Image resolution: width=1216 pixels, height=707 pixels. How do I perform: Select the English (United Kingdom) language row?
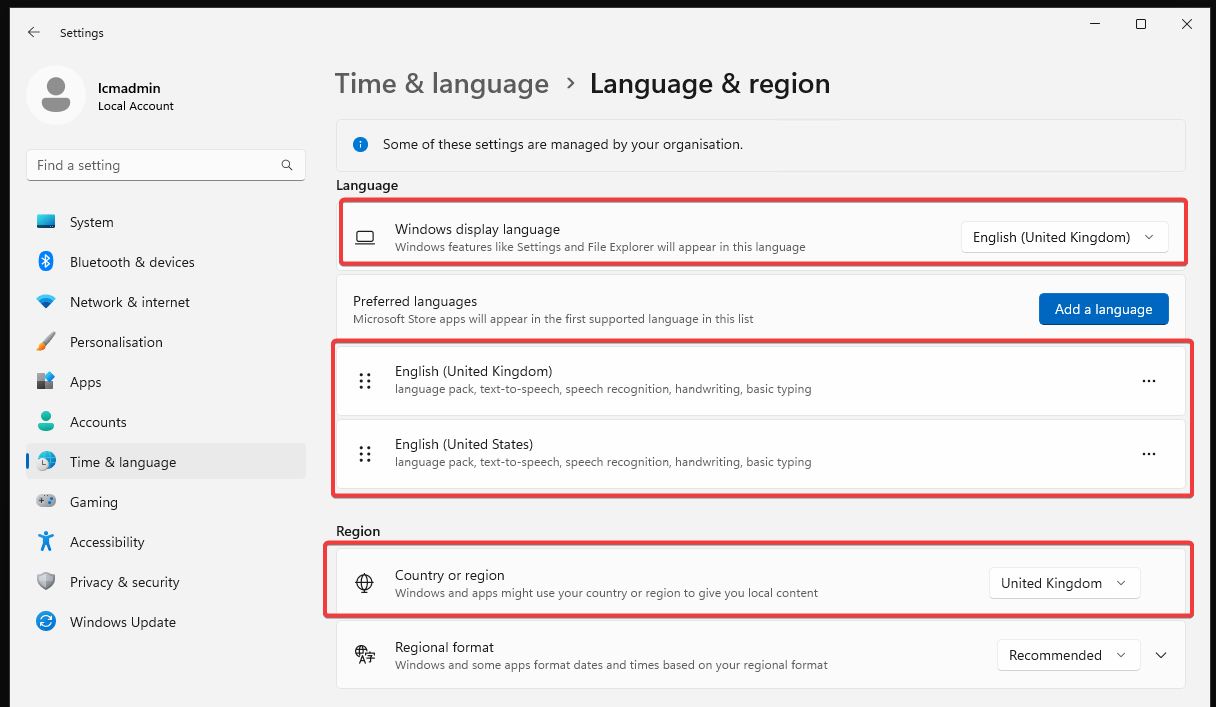point(760,381)
